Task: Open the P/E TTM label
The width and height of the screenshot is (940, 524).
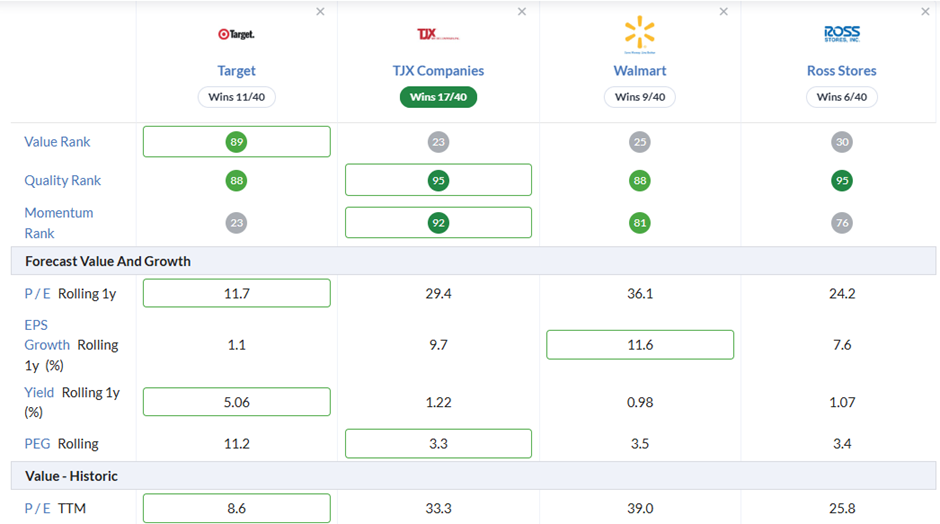Action: click(x=55, y=508)
